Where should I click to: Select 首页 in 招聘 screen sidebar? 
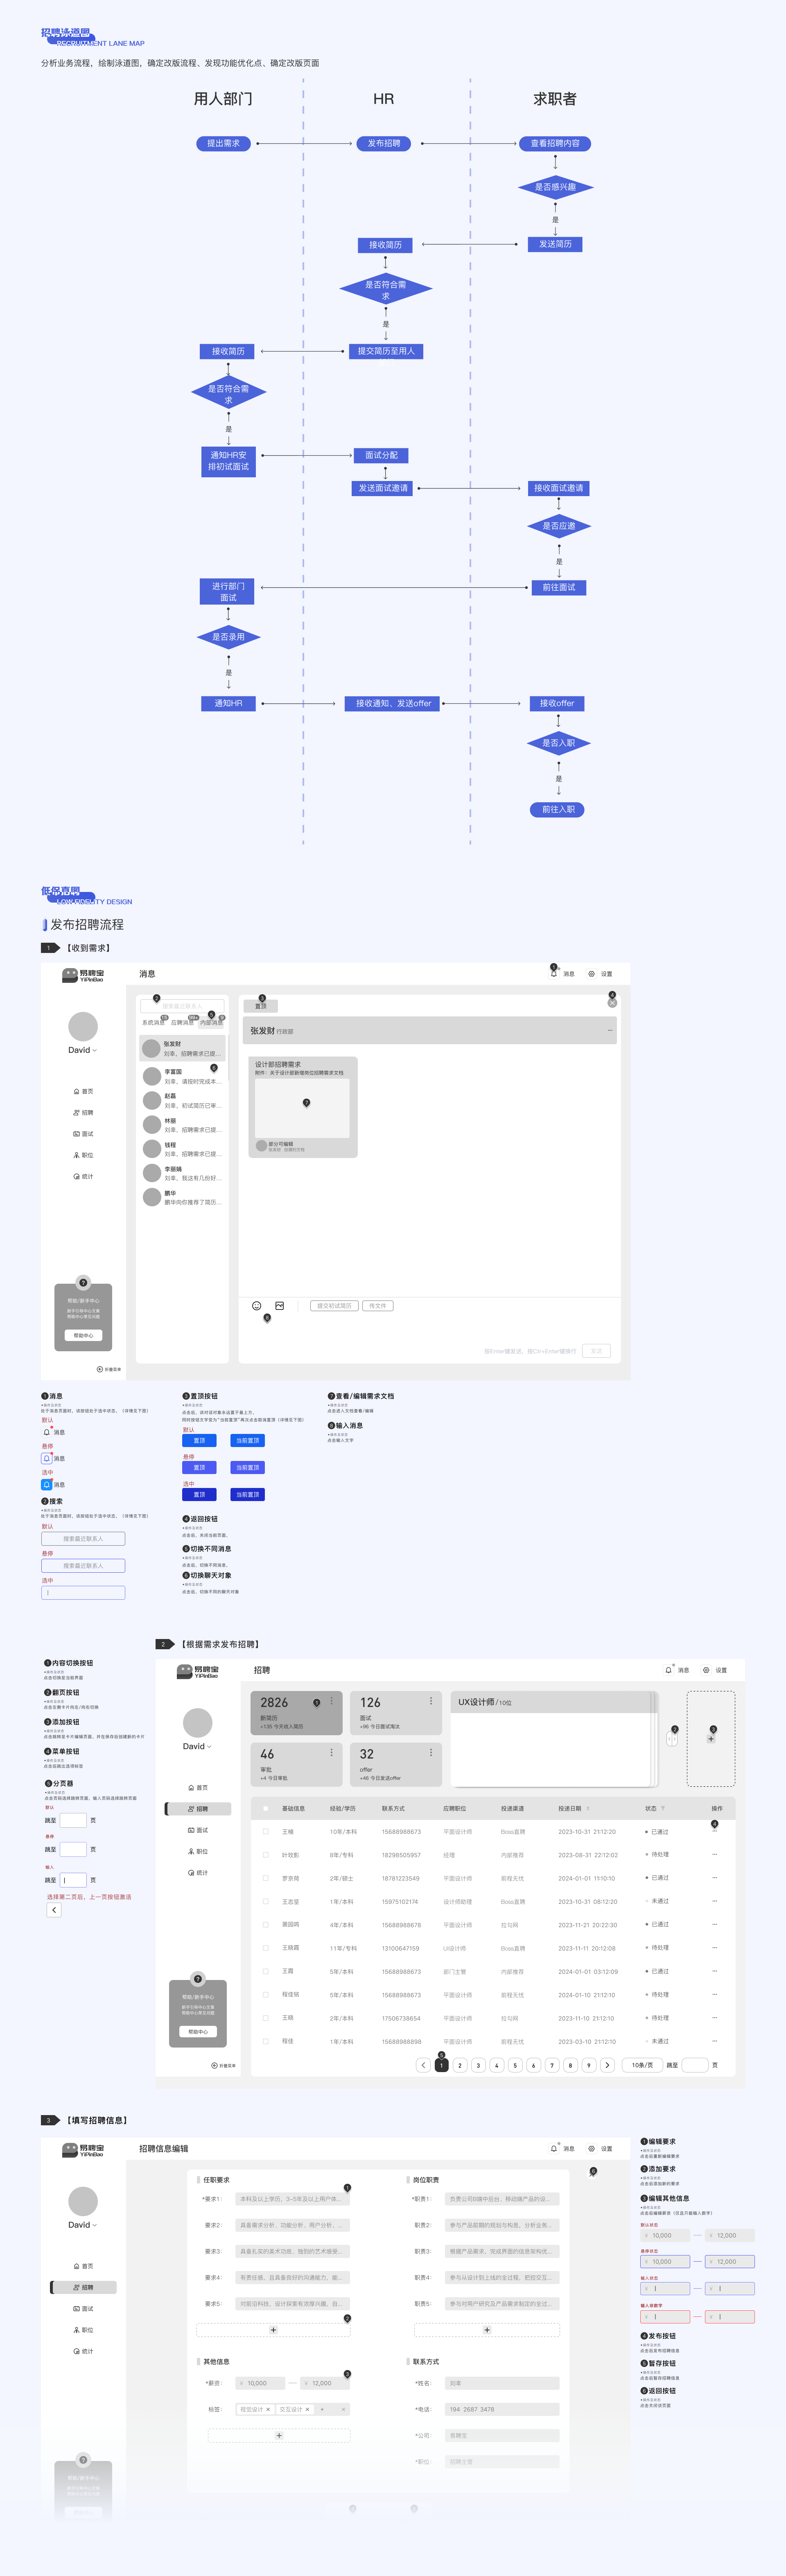198,1787
